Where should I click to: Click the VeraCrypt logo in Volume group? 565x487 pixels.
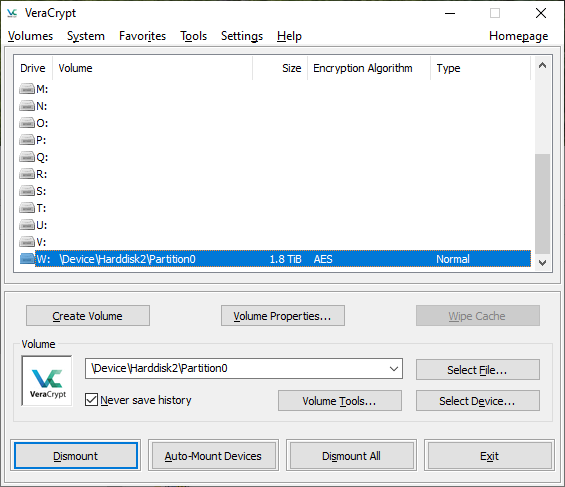tap(47, 381)
